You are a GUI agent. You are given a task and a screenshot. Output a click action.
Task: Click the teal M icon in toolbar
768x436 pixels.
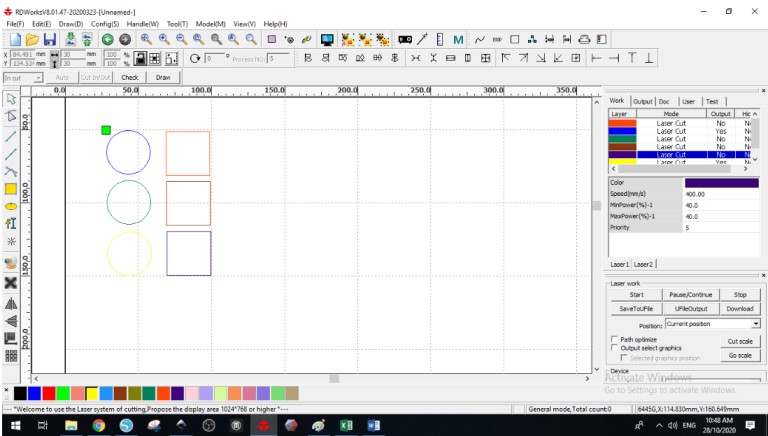point(458,40)
